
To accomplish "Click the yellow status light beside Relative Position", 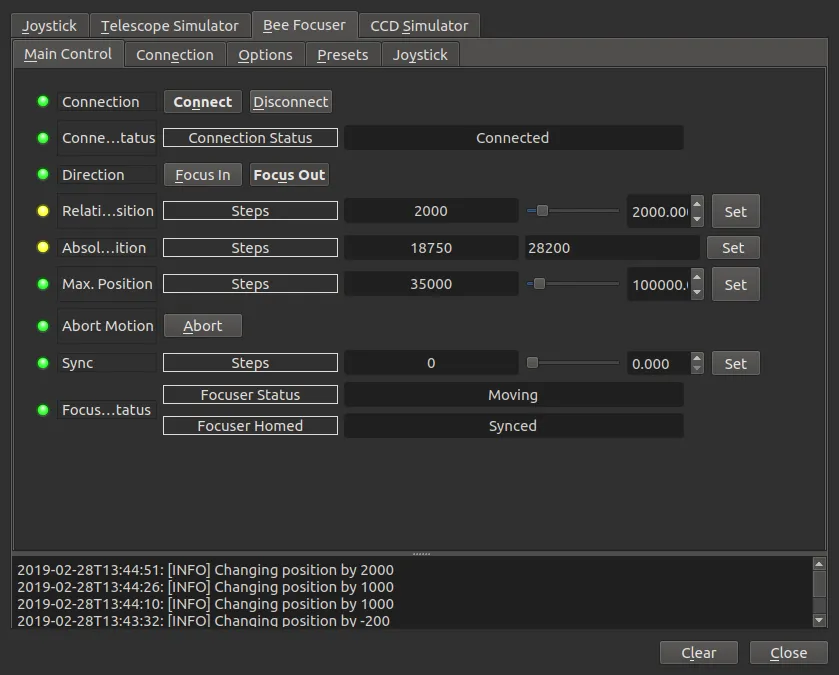I will [x=43, y=211].
